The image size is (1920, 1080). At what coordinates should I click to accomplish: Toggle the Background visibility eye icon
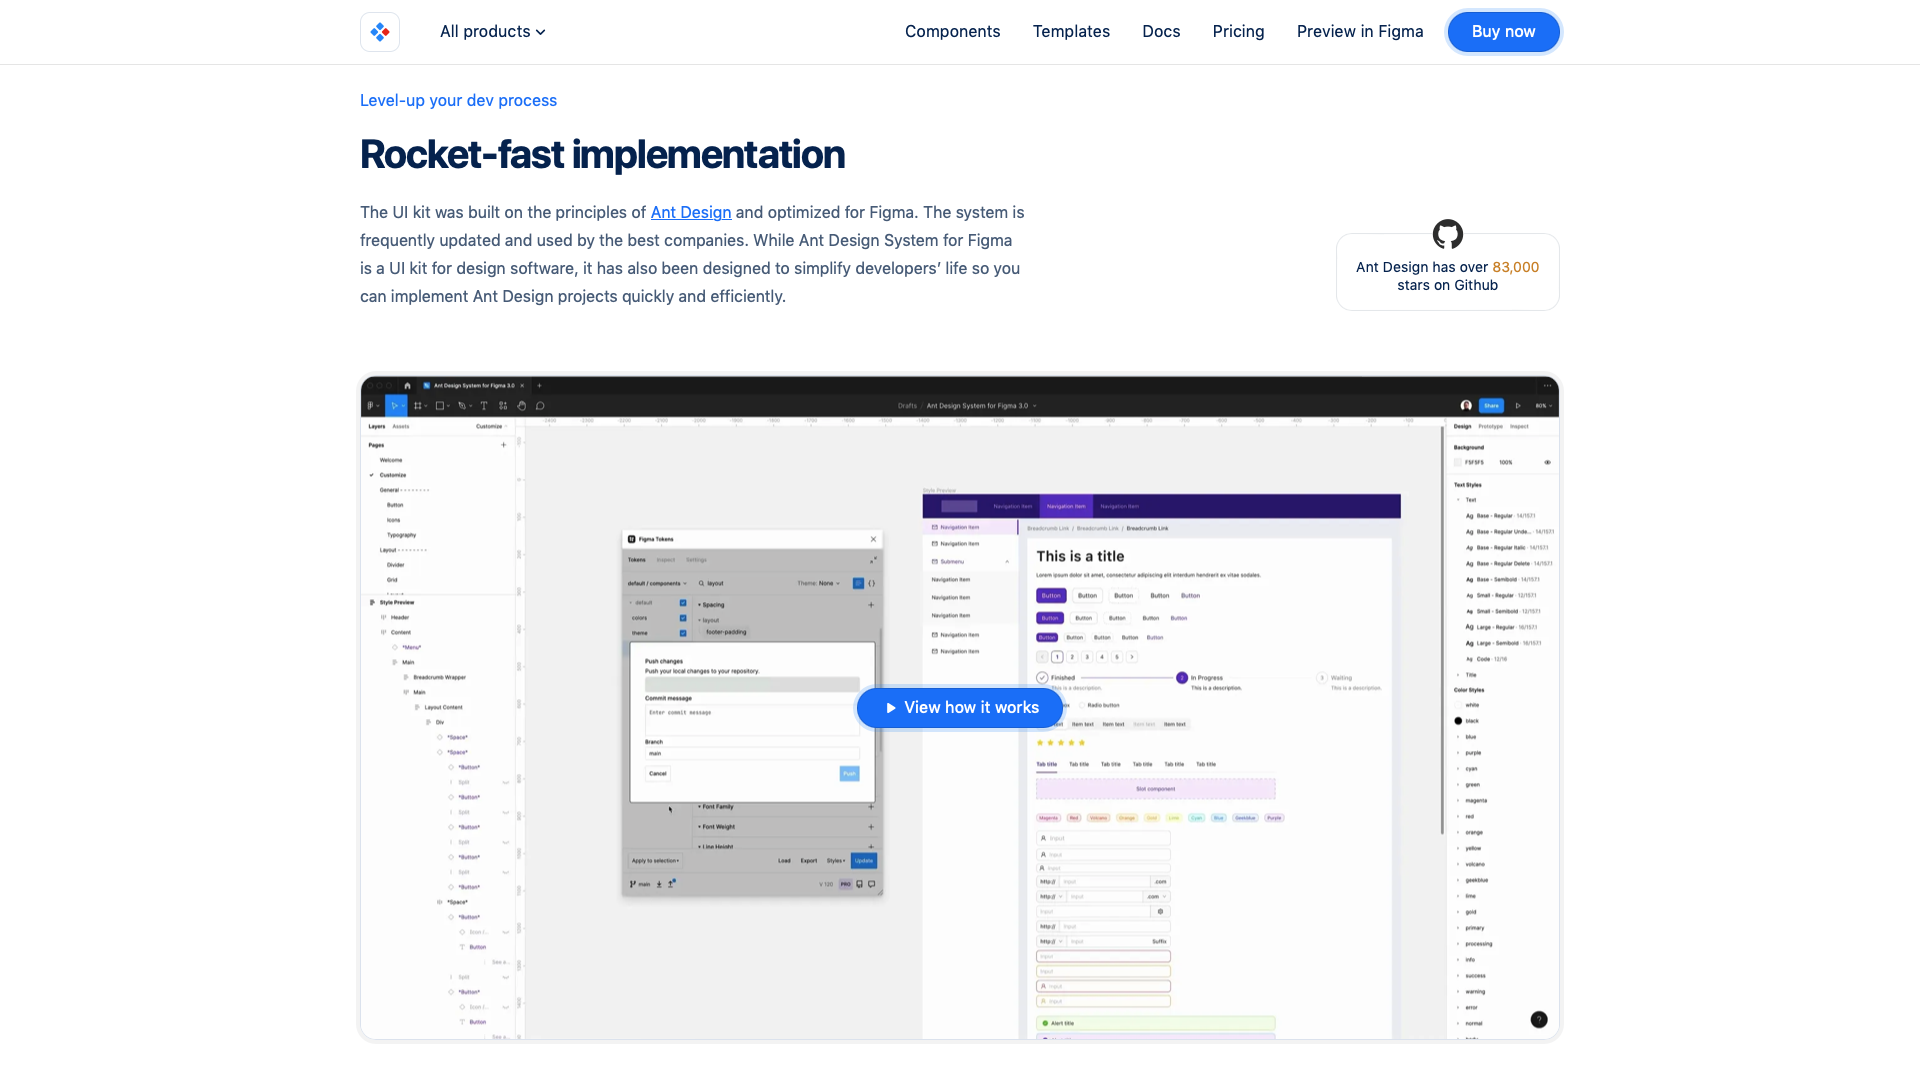(1547, 463)
